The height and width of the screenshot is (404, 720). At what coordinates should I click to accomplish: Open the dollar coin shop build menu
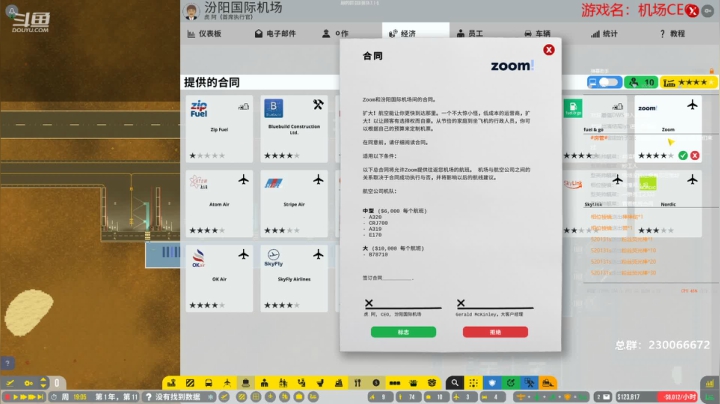tap(376, 383)
